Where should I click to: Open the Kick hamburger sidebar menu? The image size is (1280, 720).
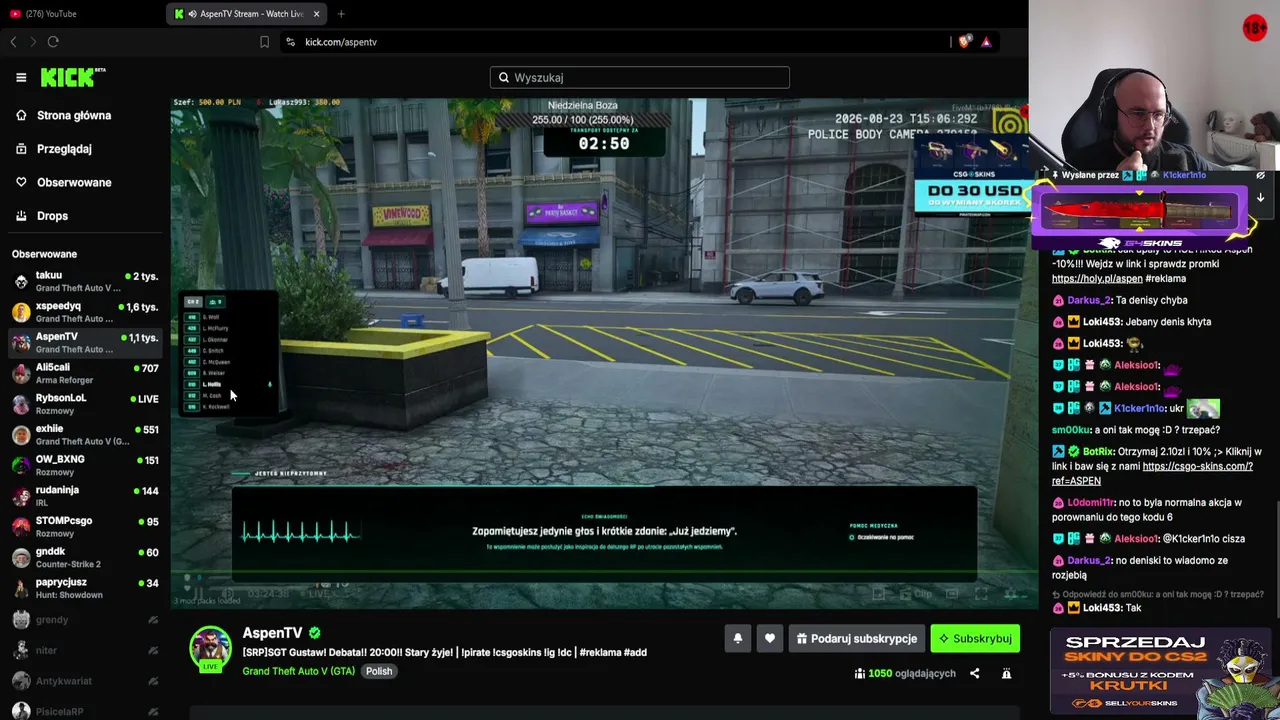(x=21, y=77)
